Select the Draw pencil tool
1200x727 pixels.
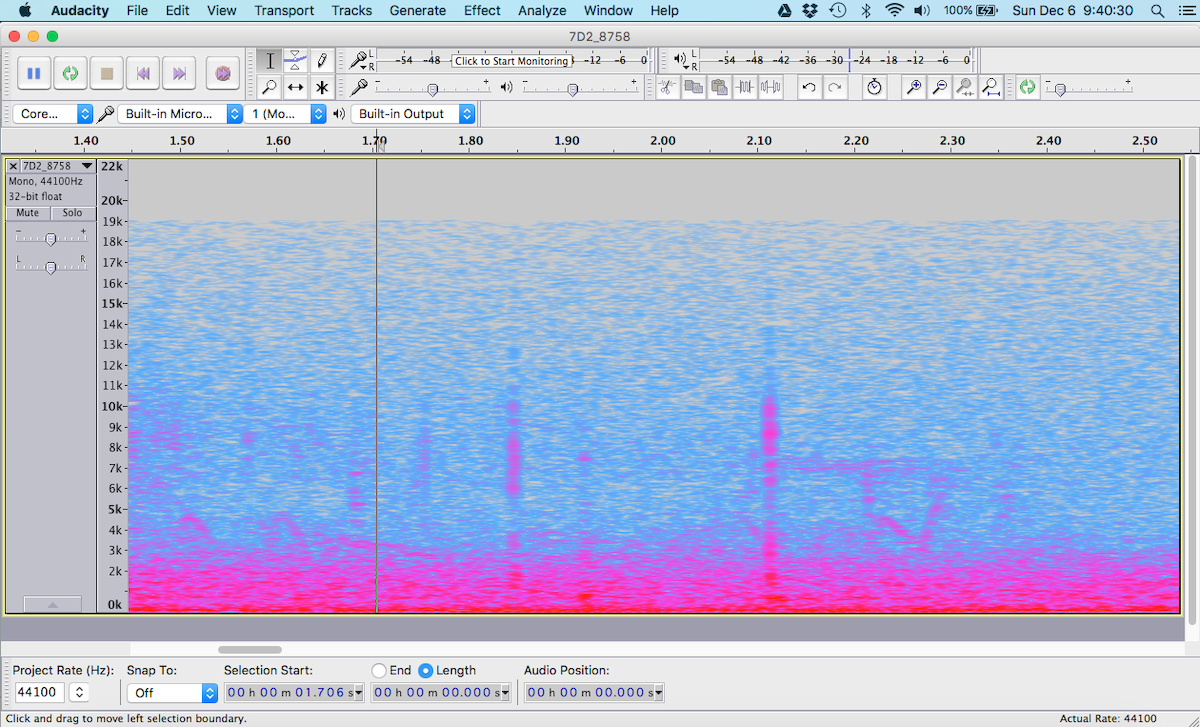(321, 61)
